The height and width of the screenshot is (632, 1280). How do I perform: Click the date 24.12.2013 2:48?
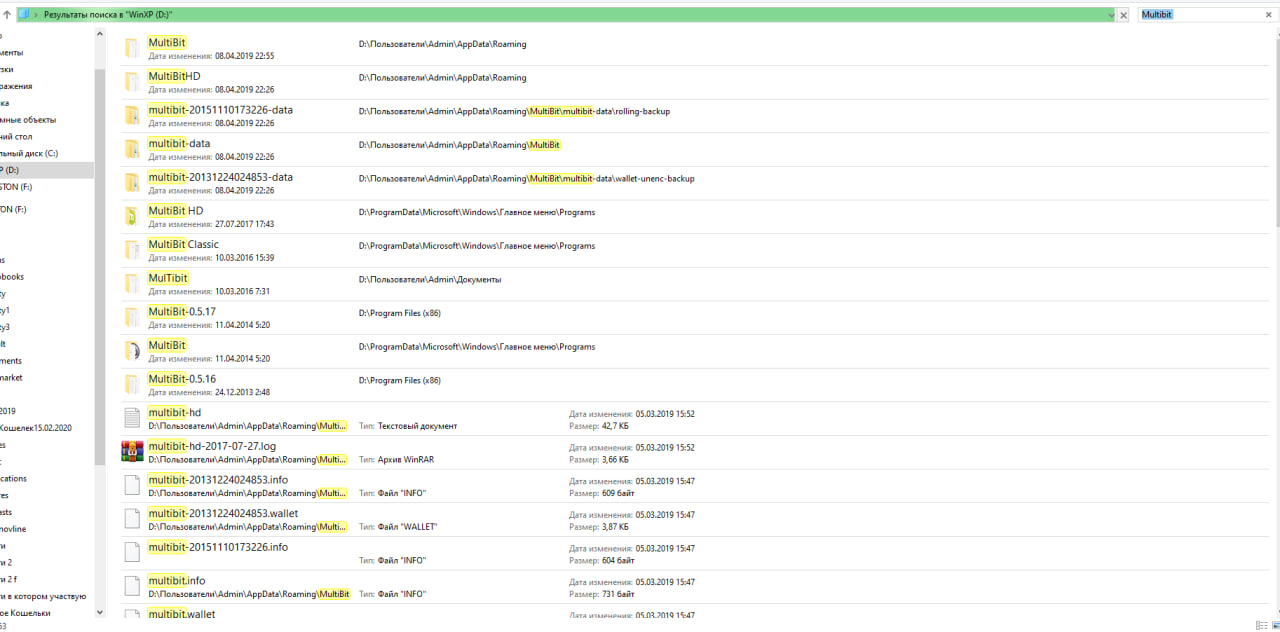(x=242, y=392)
